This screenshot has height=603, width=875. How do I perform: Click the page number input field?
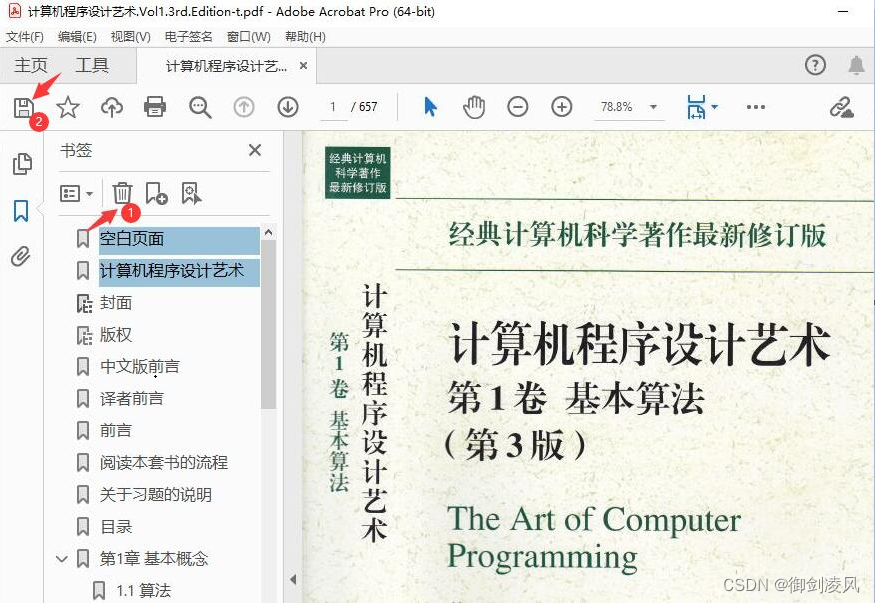pyautogui.click(x=333, y=107)
